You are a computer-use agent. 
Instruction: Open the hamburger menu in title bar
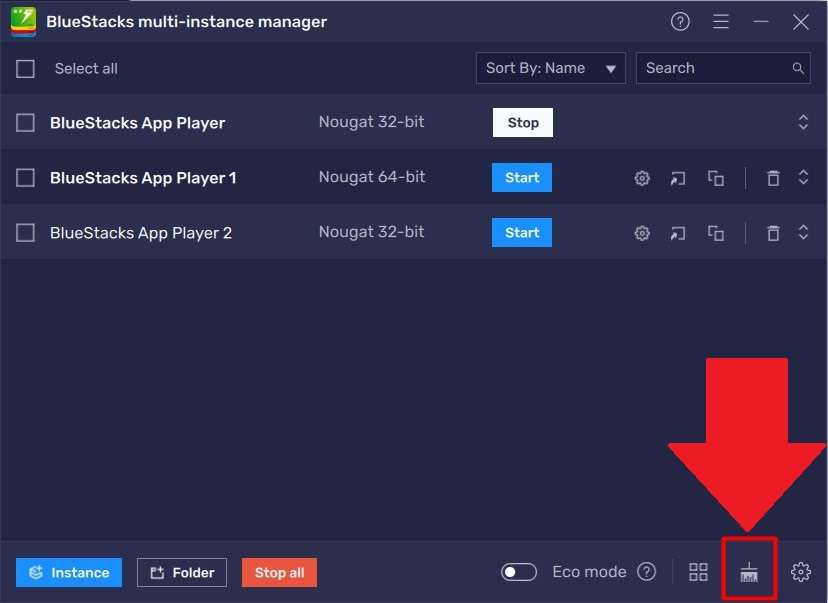click(721, 22)
